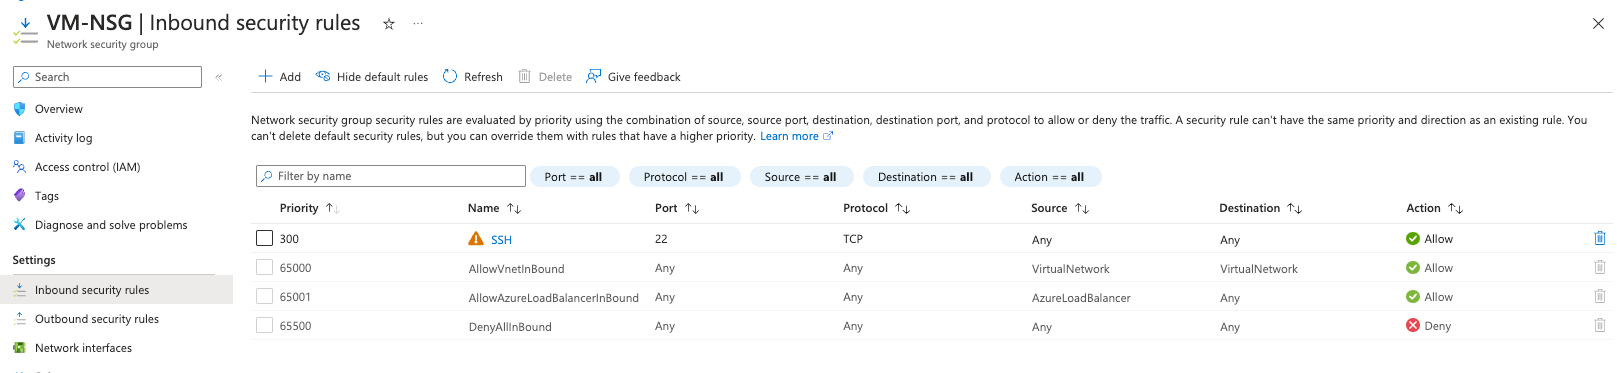Collapse the sidebar with the double chevron
This screenshot has width=1617, height=373.
tap(219, 77)
